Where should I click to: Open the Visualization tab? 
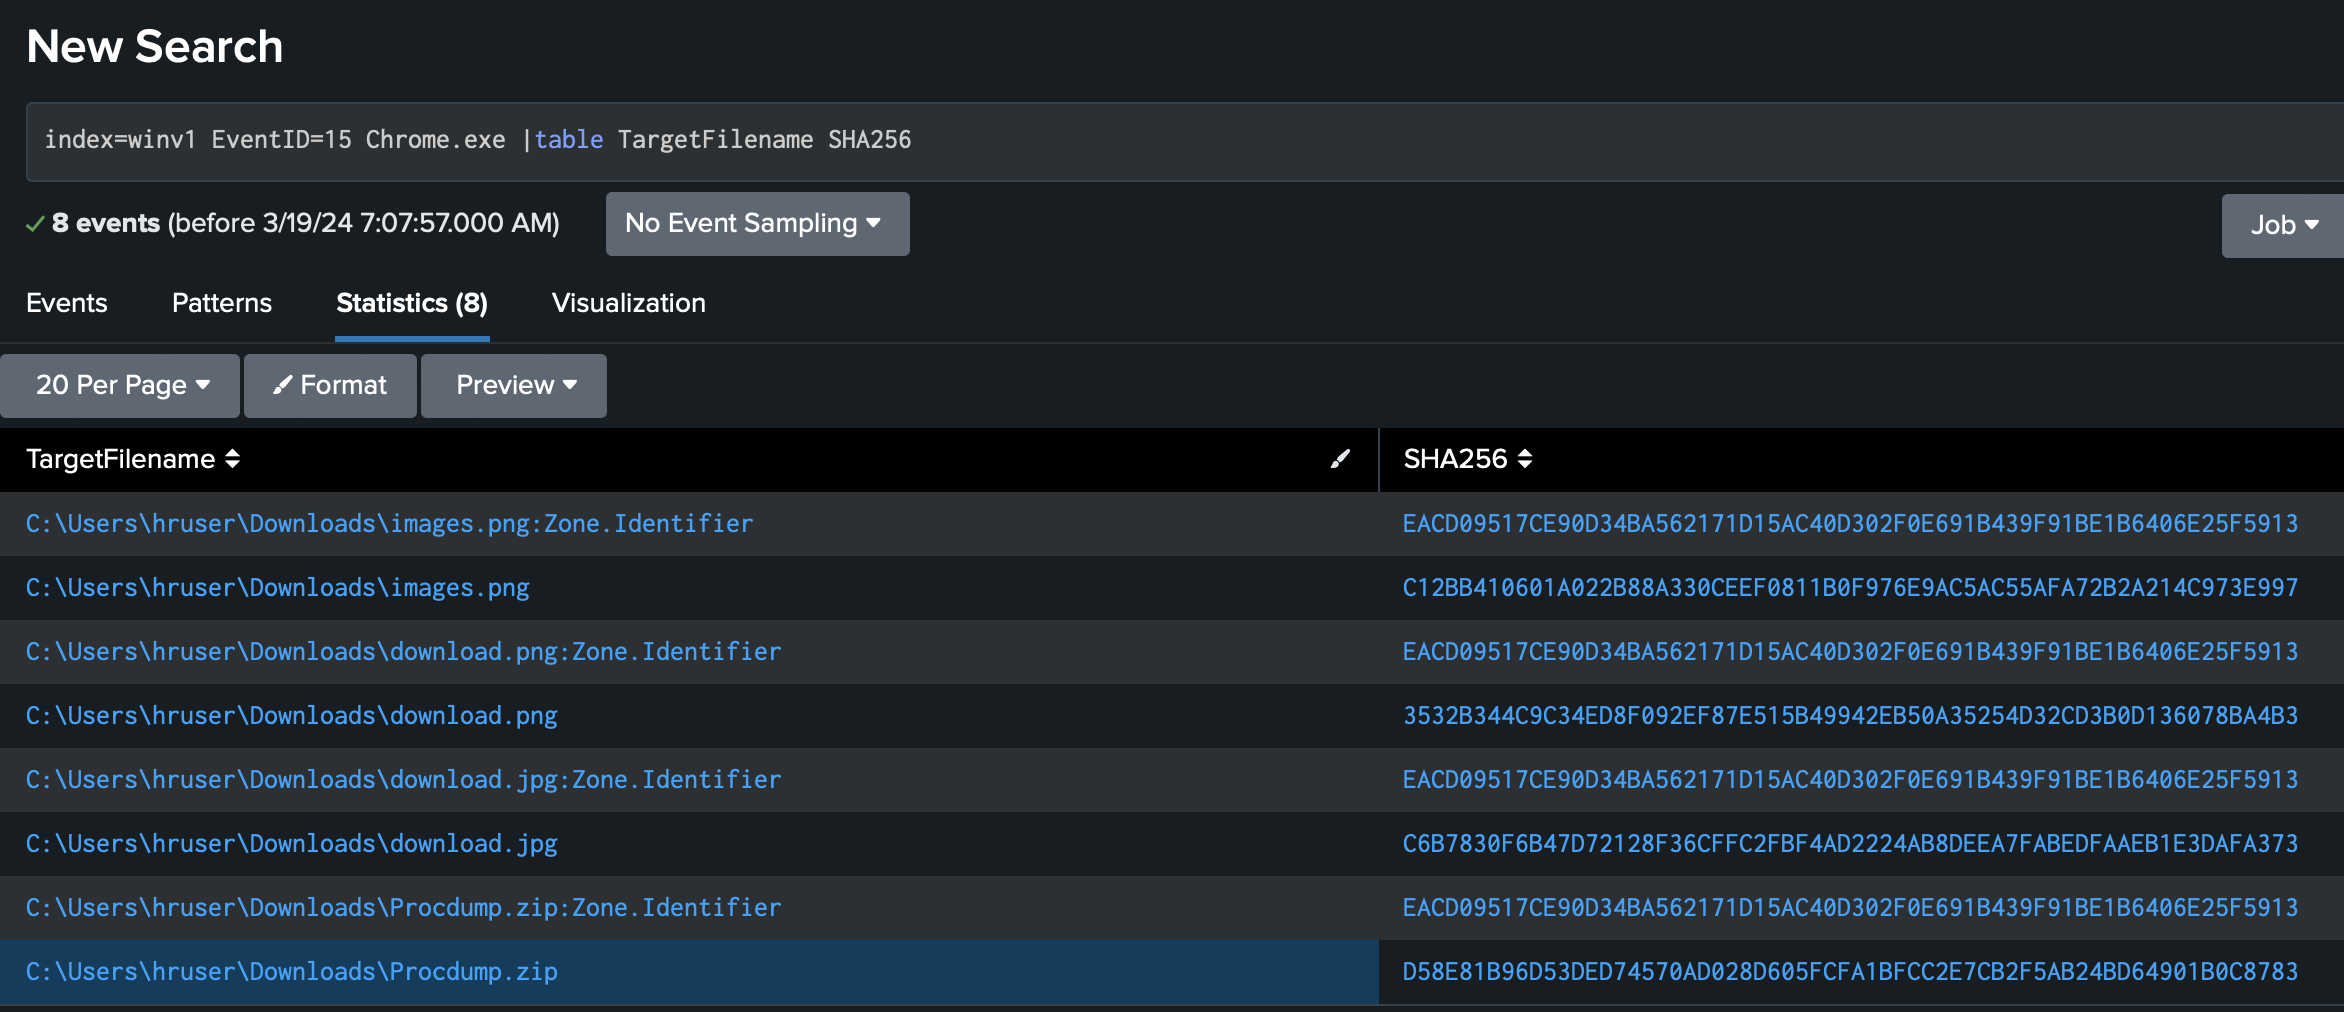click(x=628, y=303)
